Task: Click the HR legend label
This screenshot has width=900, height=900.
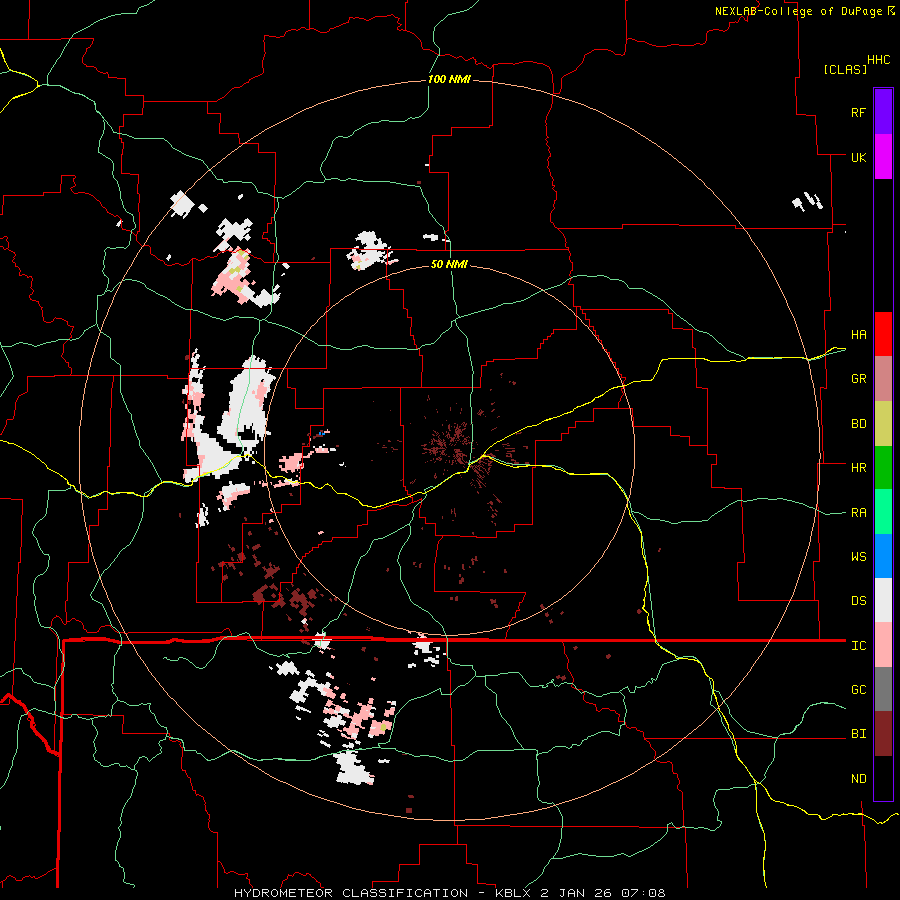Action: point(858,468)
